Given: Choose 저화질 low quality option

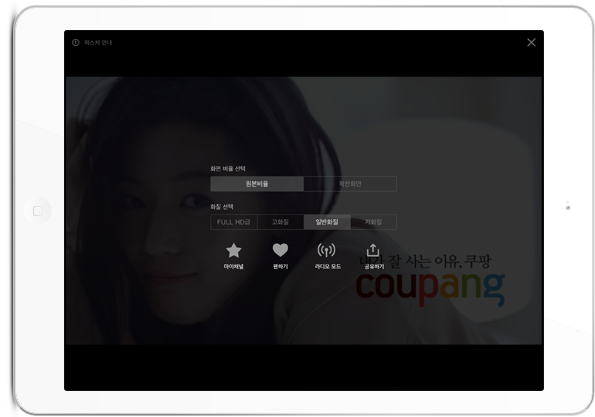Looking at the screenshot, I should coord(373,222).
